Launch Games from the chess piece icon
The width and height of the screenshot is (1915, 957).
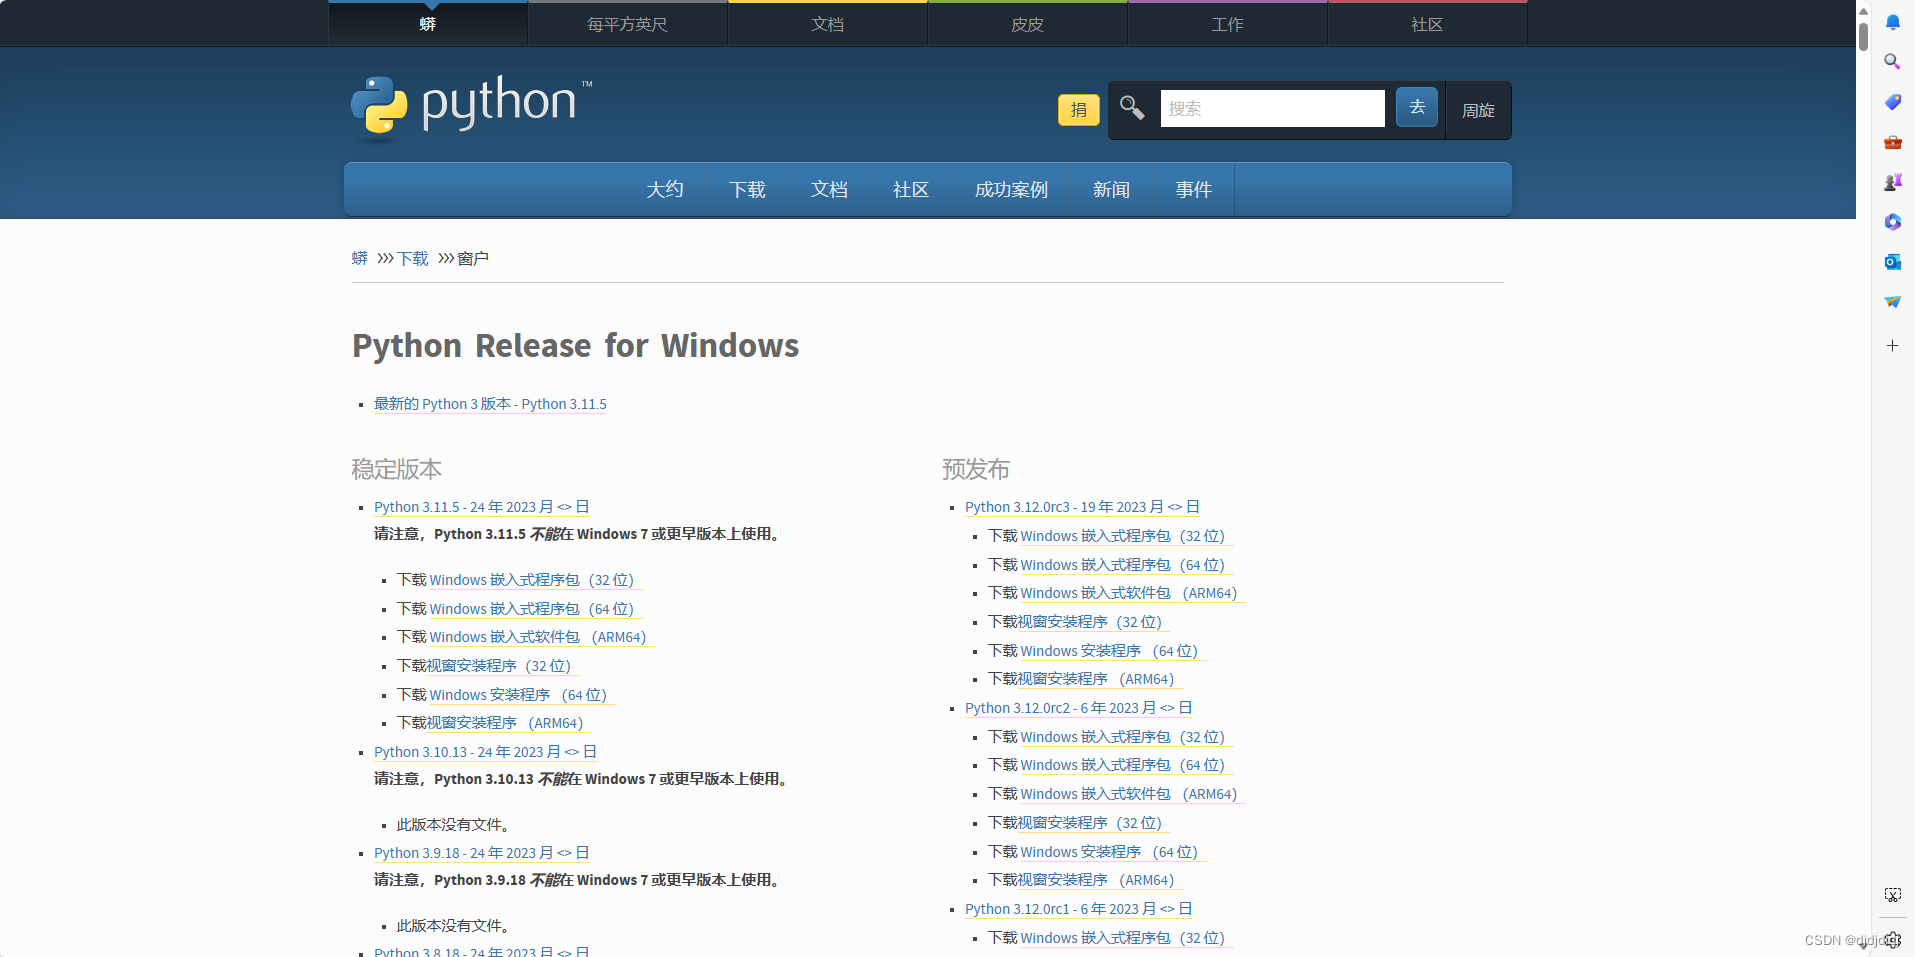point(1891,182)
